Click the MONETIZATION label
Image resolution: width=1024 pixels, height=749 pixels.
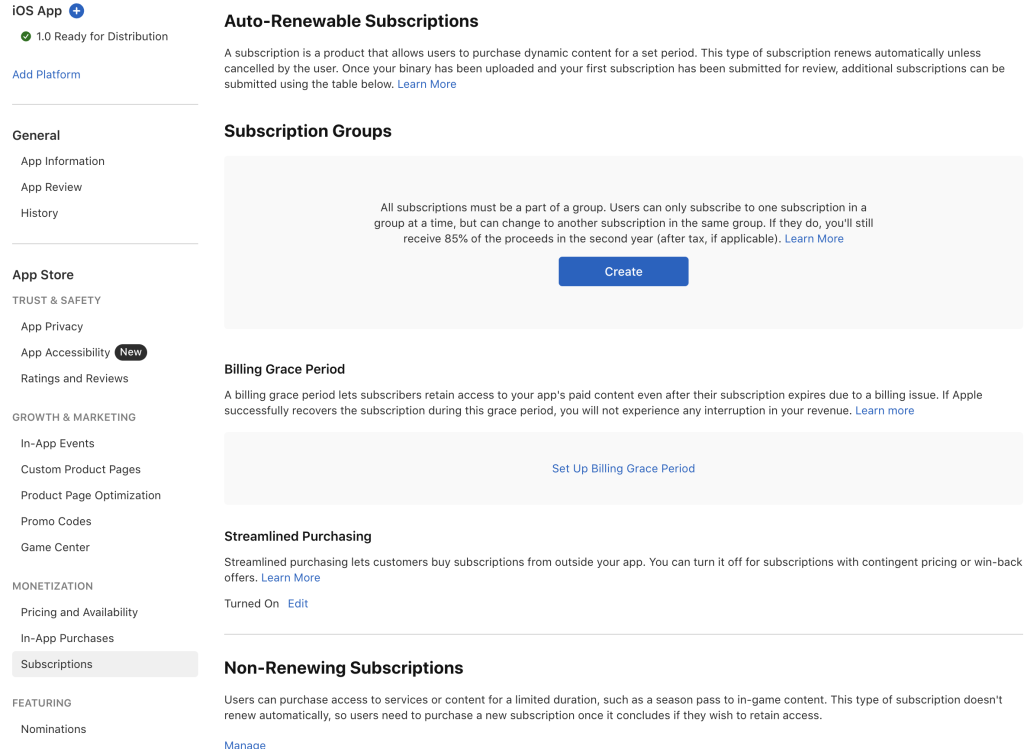coord(53,586)
